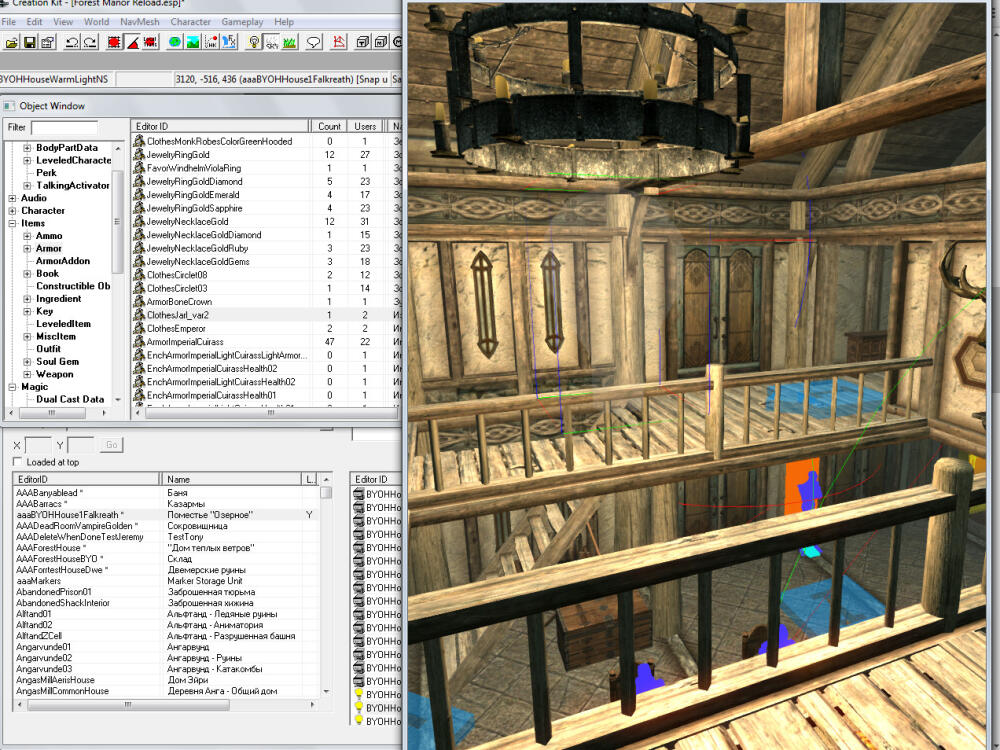Click the X coordinate input field

click(x=38, y=445)
